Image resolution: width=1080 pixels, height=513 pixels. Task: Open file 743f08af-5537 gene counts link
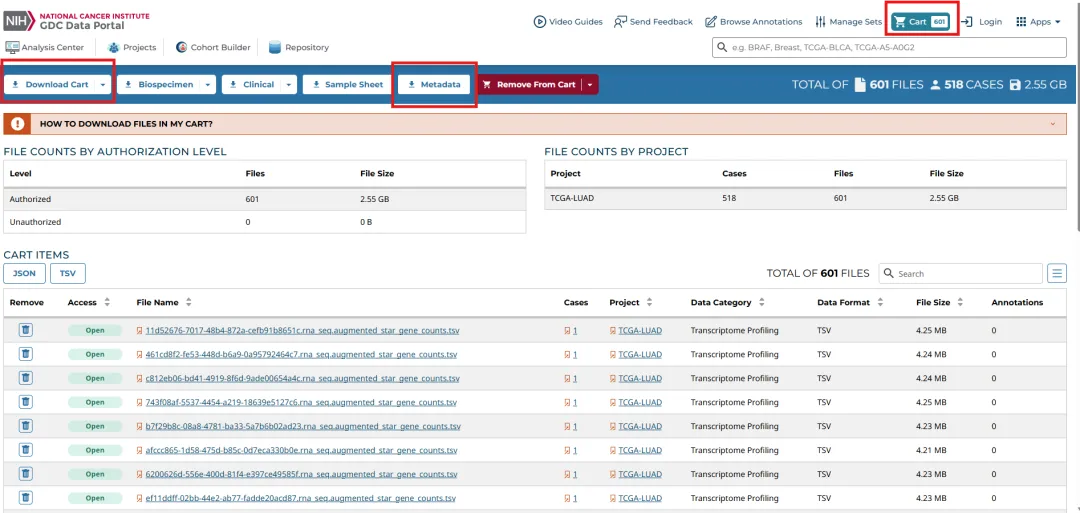302,403
